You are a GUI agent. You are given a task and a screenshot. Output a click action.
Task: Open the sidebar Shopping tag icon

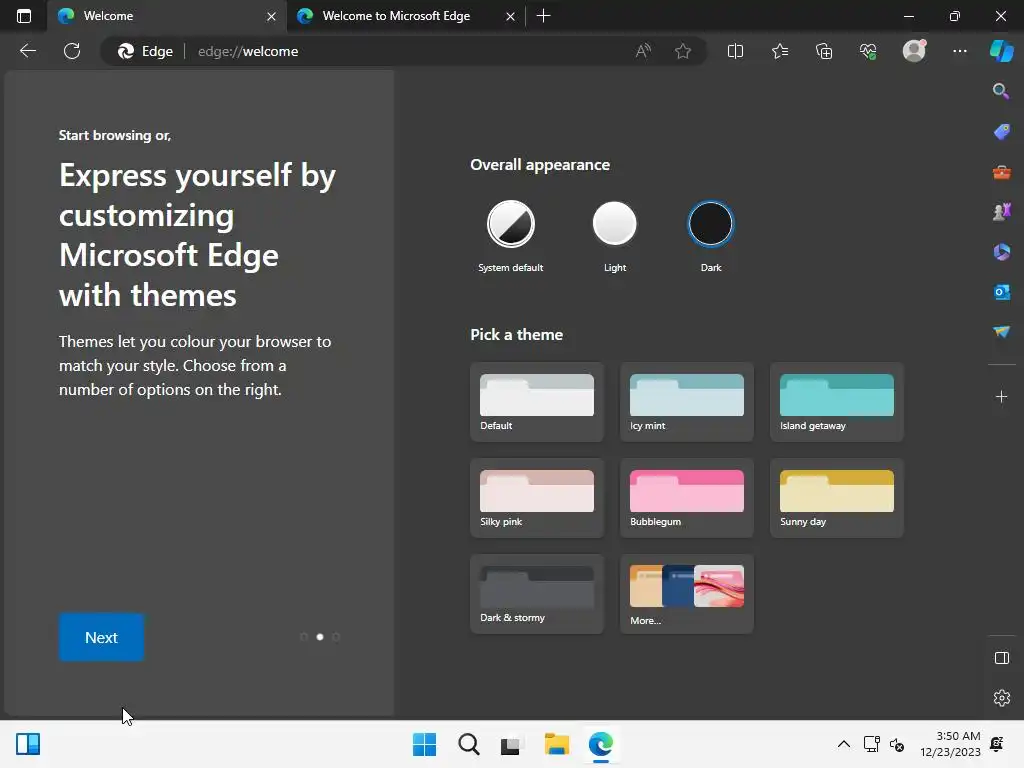point(1001,132)
